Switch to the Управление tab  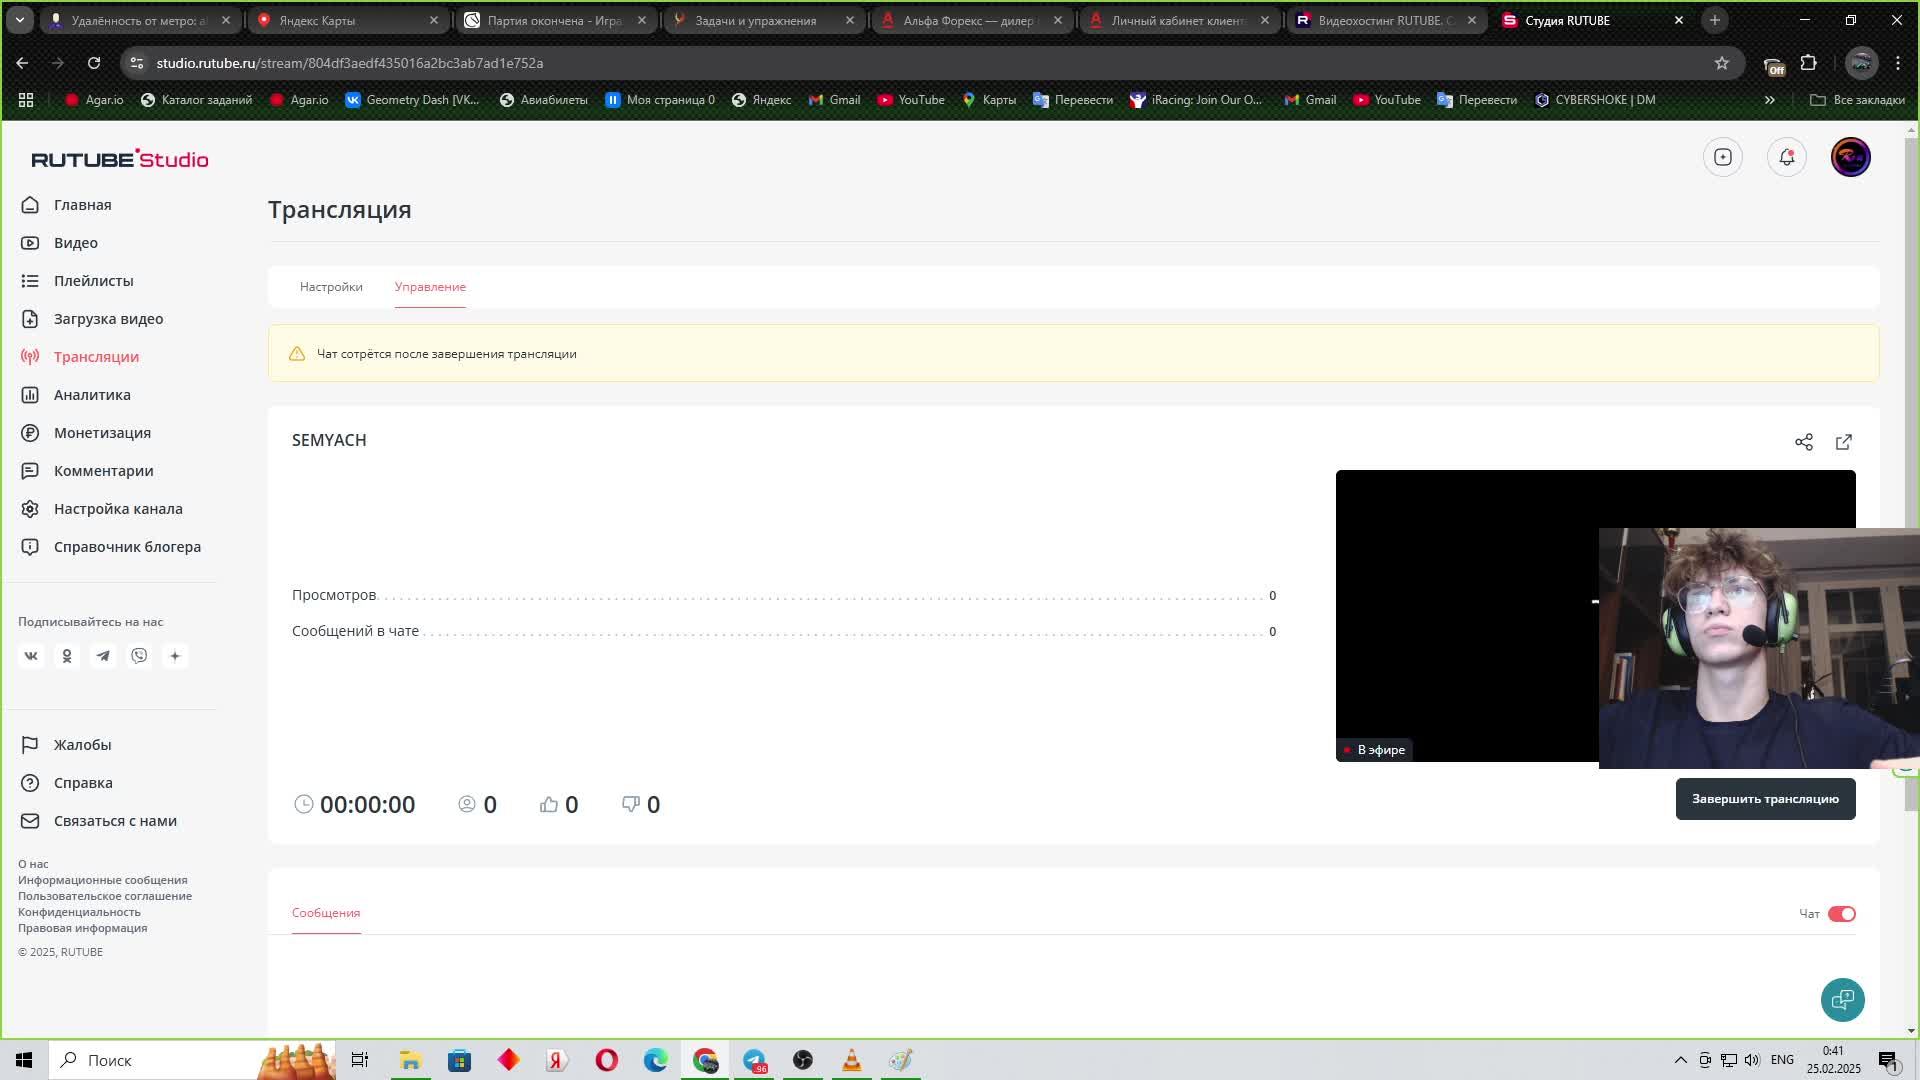click(x=430, y=287)
